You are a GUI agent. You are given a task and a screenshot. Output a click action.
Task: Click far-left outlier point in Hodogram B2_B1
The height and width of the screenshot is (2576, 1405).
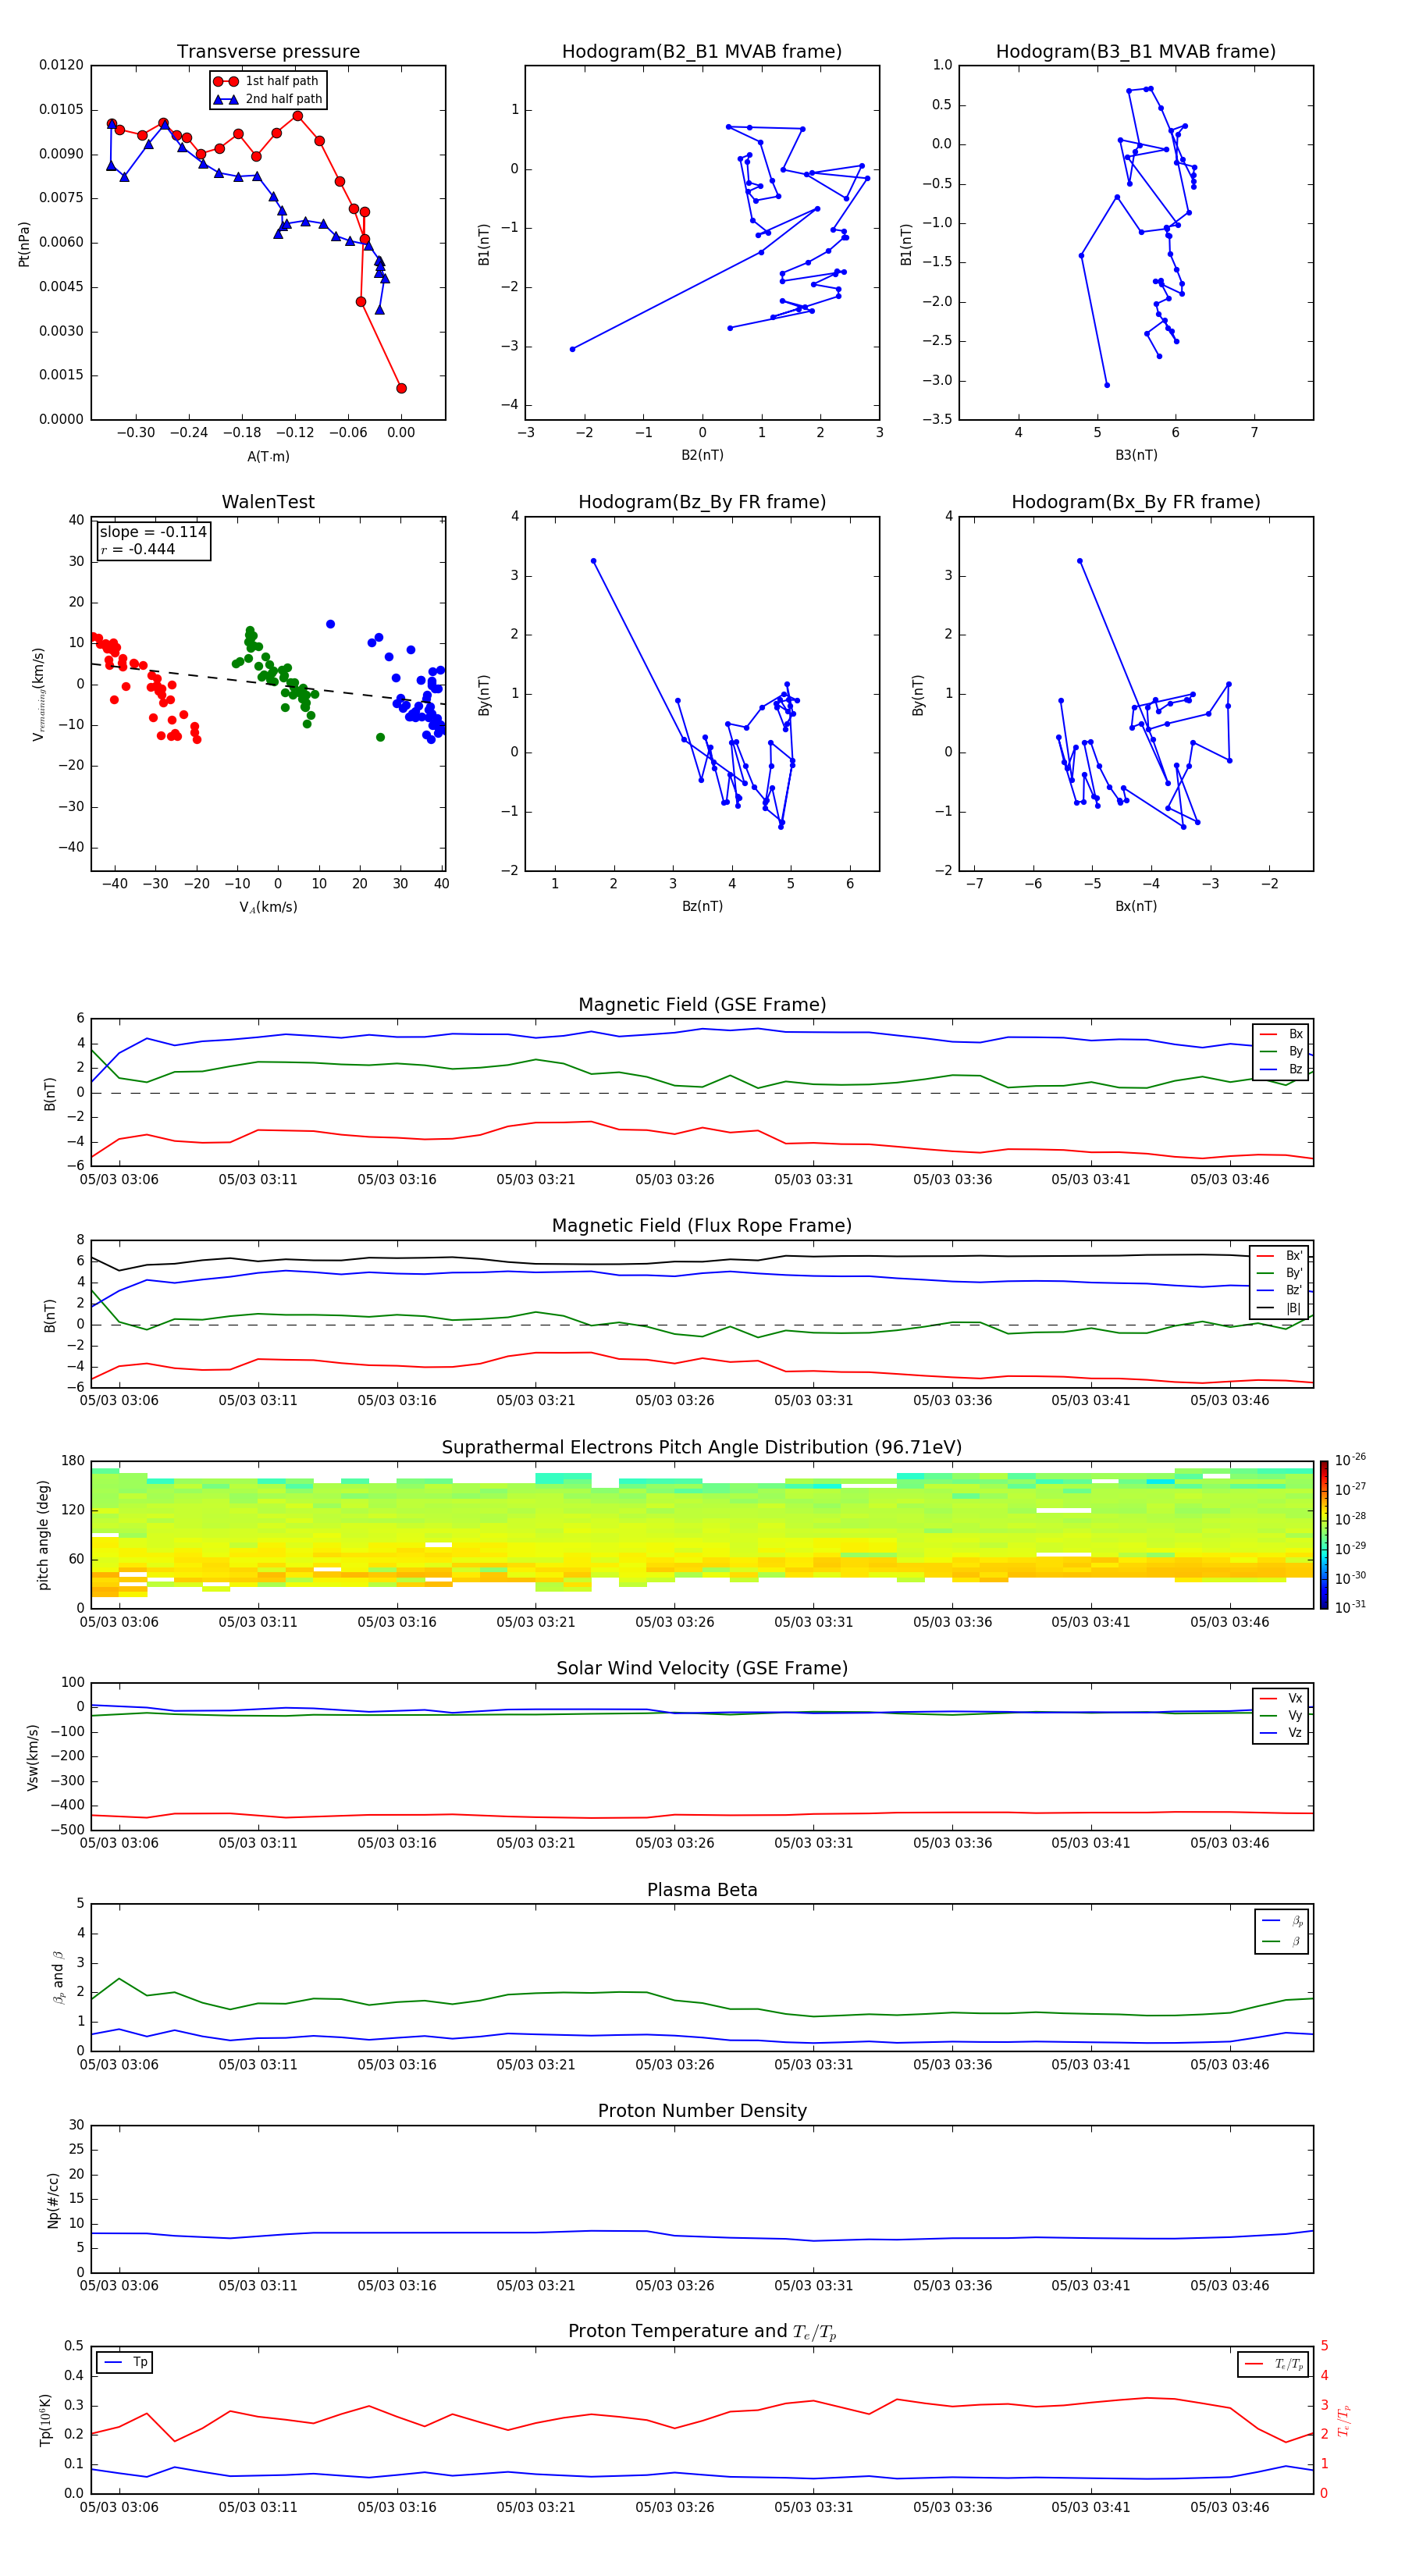pos(572,349)
